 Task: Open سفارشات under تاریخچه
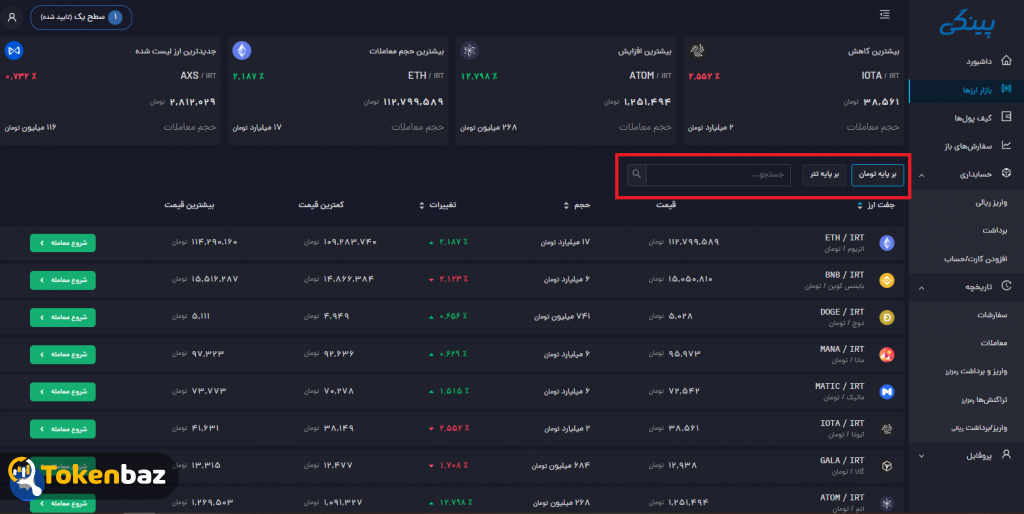[x=992, y=315]
